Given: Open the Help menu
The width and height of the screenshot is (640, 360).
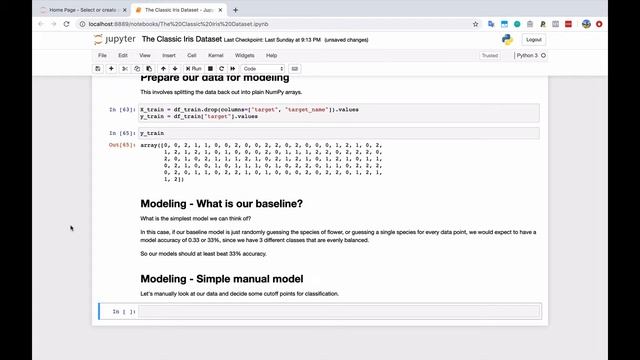Looking at the screenshot, I should (271, 56).
